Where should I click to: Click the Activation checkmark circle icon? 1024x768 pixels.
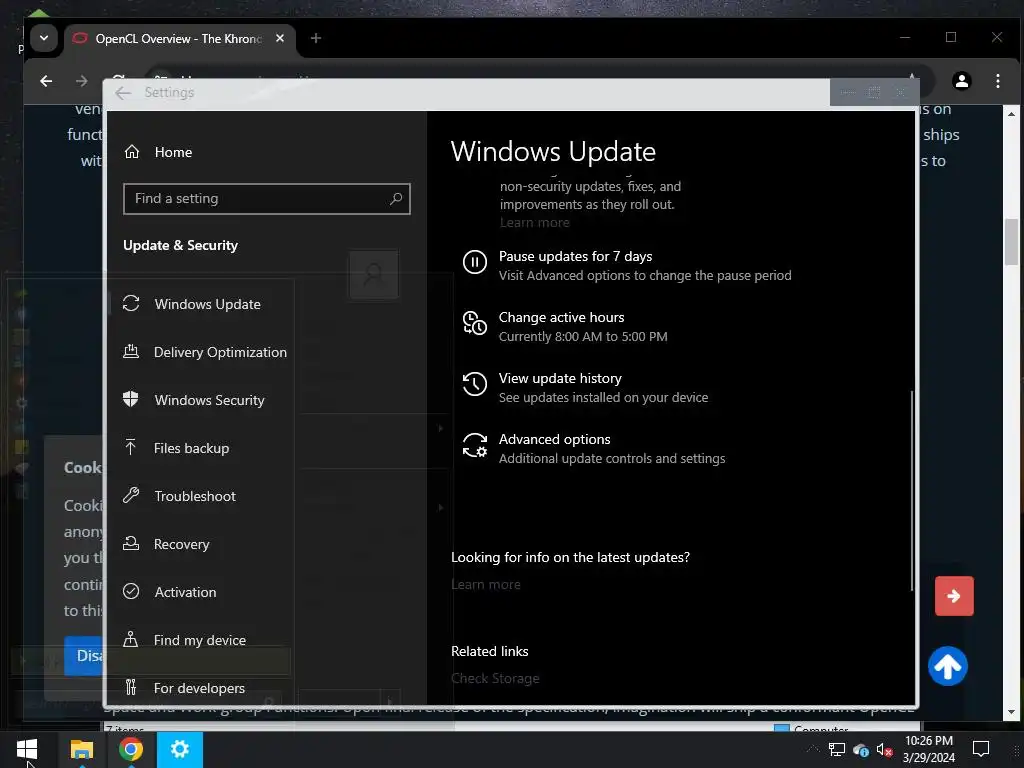coord(131,592)
